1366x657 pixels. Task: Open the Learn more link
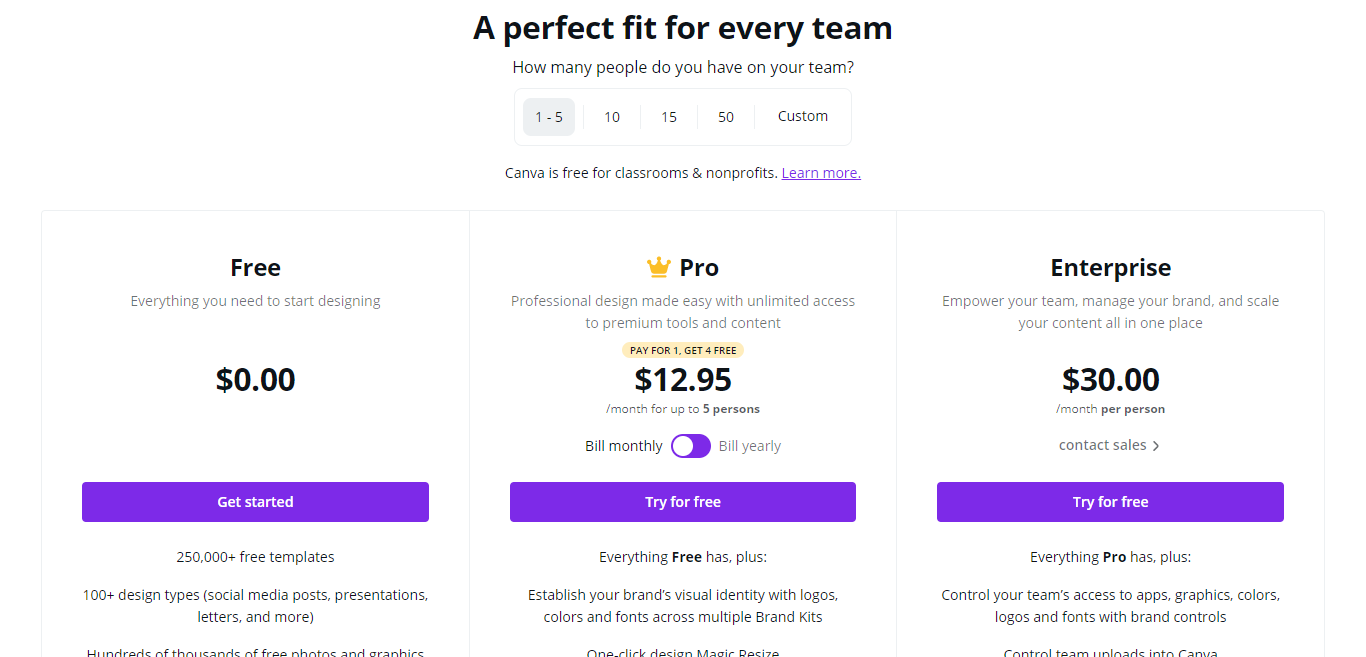pyautogui.click(x=821, y=173)
